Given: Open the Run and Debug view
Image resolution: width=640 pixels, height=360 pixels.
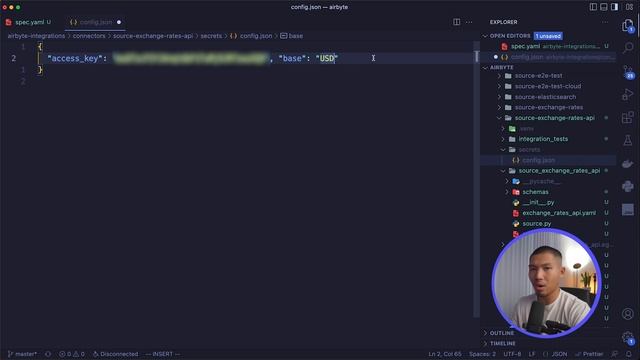Looking at the screenshot, I should (628, 94).
